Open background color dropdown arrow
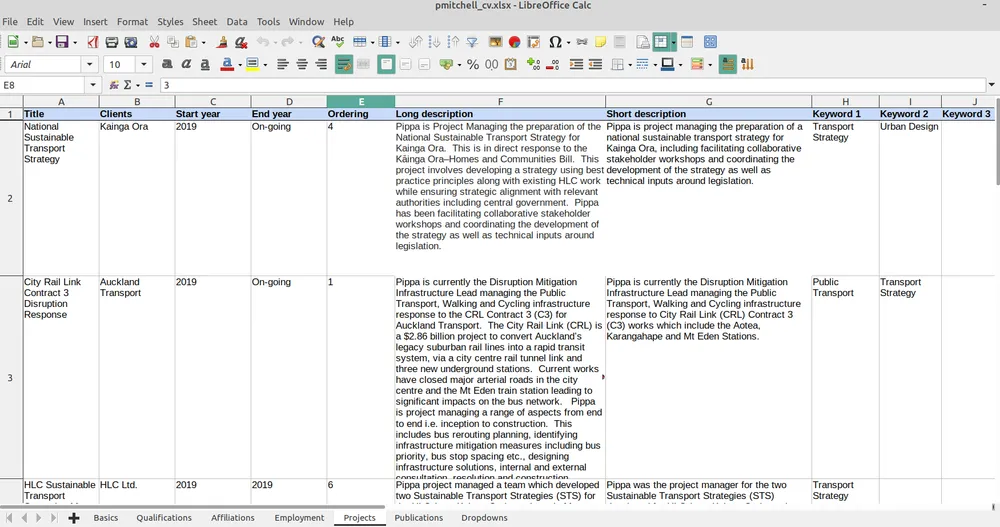 [265, 64]
